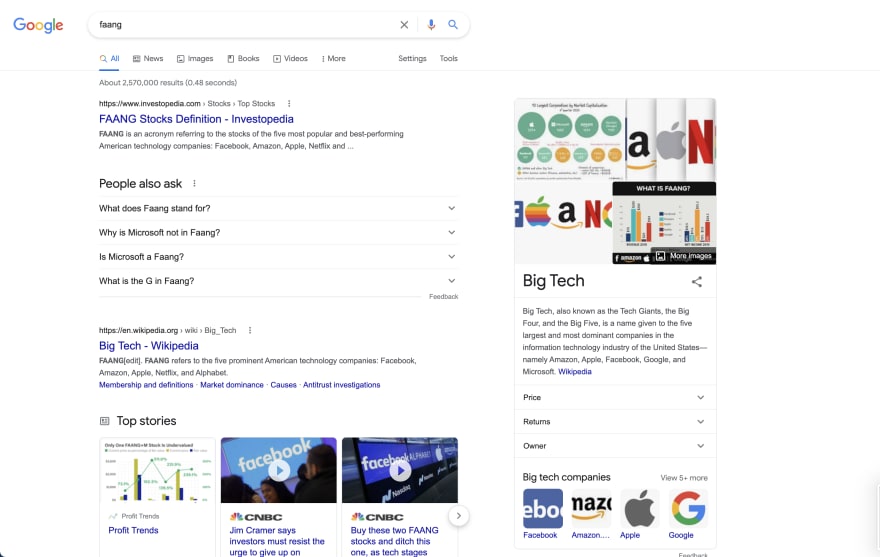Click the Google logo
This screenshot has width=880, height=557.
(38, 25)
